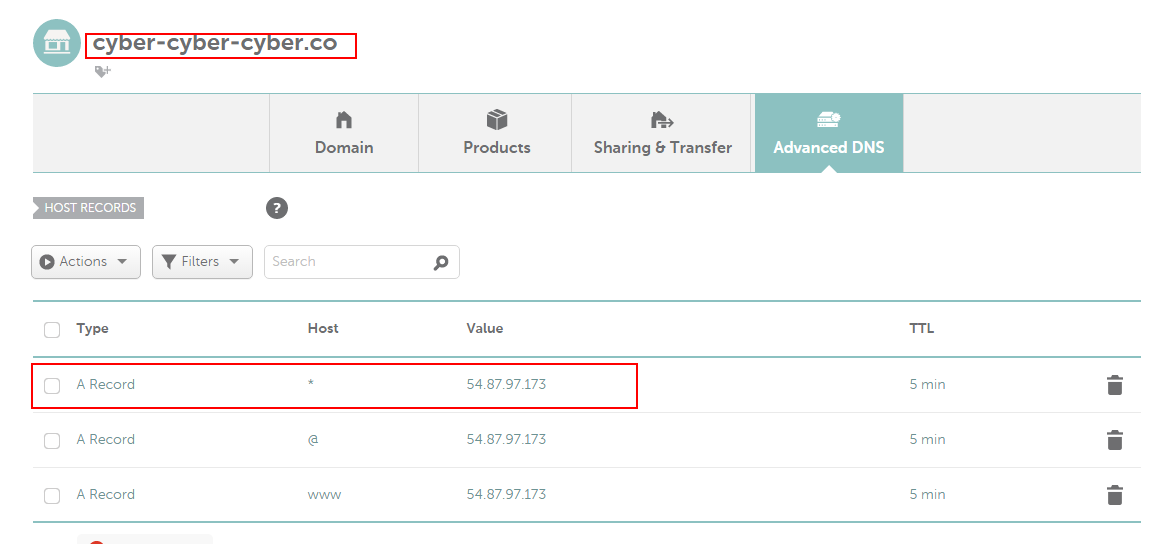Open TTL dropdown for the www record
Screen dimensions: 1172x544
[927, 494]
